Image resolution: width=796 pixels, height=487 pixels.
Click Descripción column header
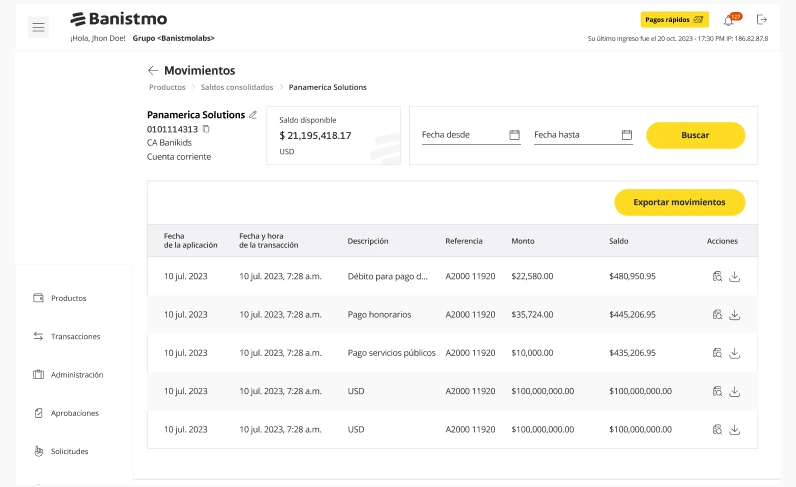(368, 241)
